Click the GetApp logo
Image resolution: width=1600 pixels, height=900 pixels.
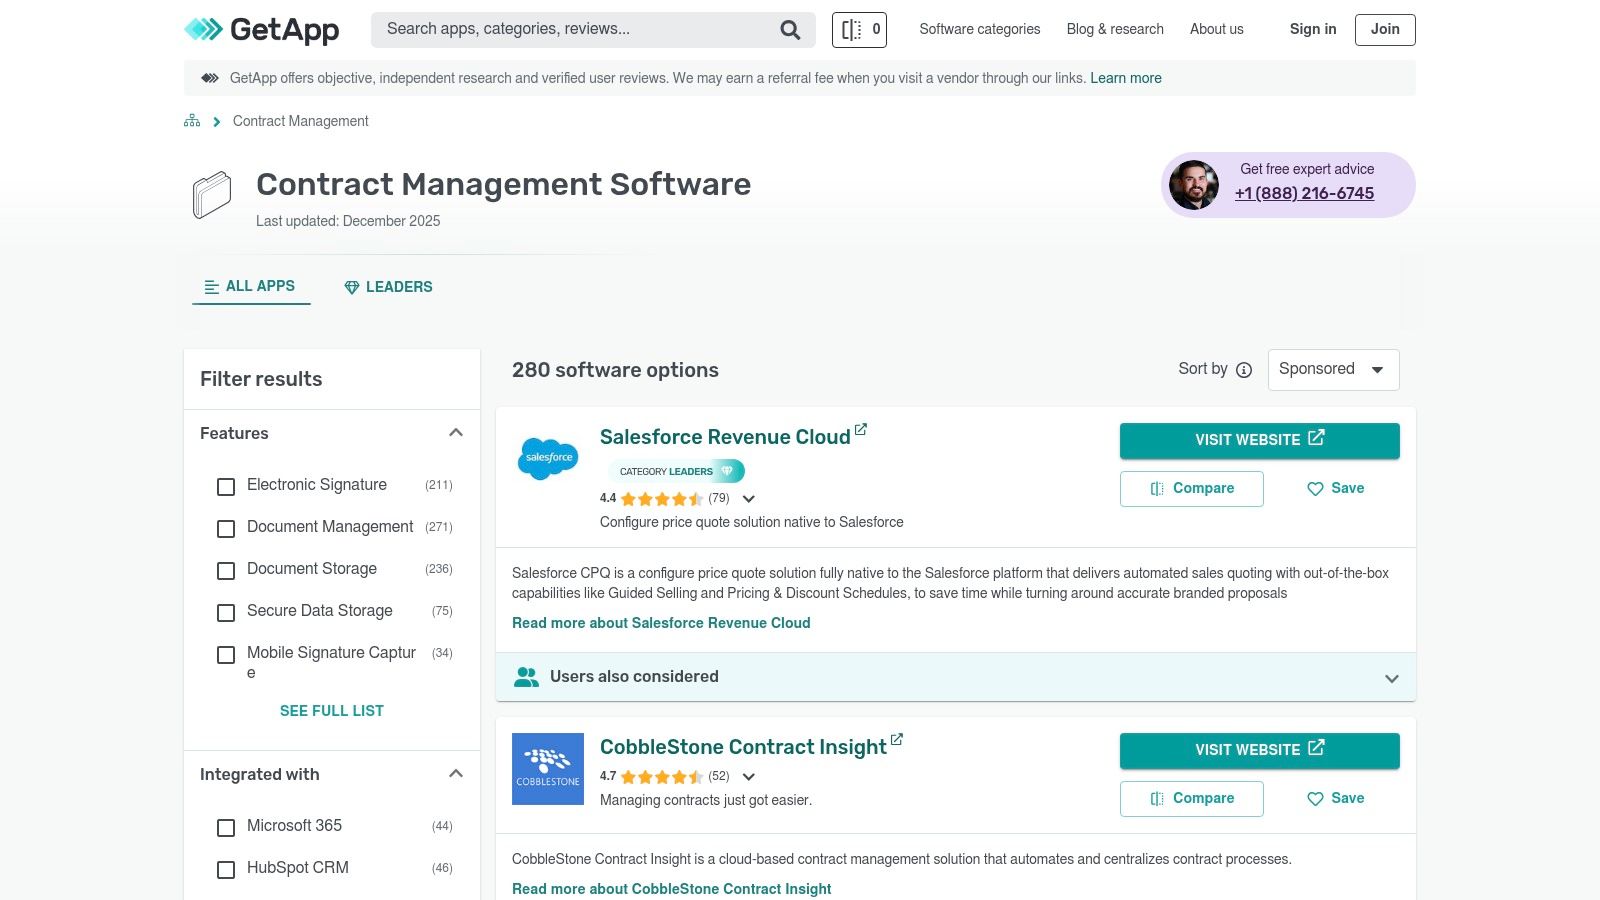point(262,30)
